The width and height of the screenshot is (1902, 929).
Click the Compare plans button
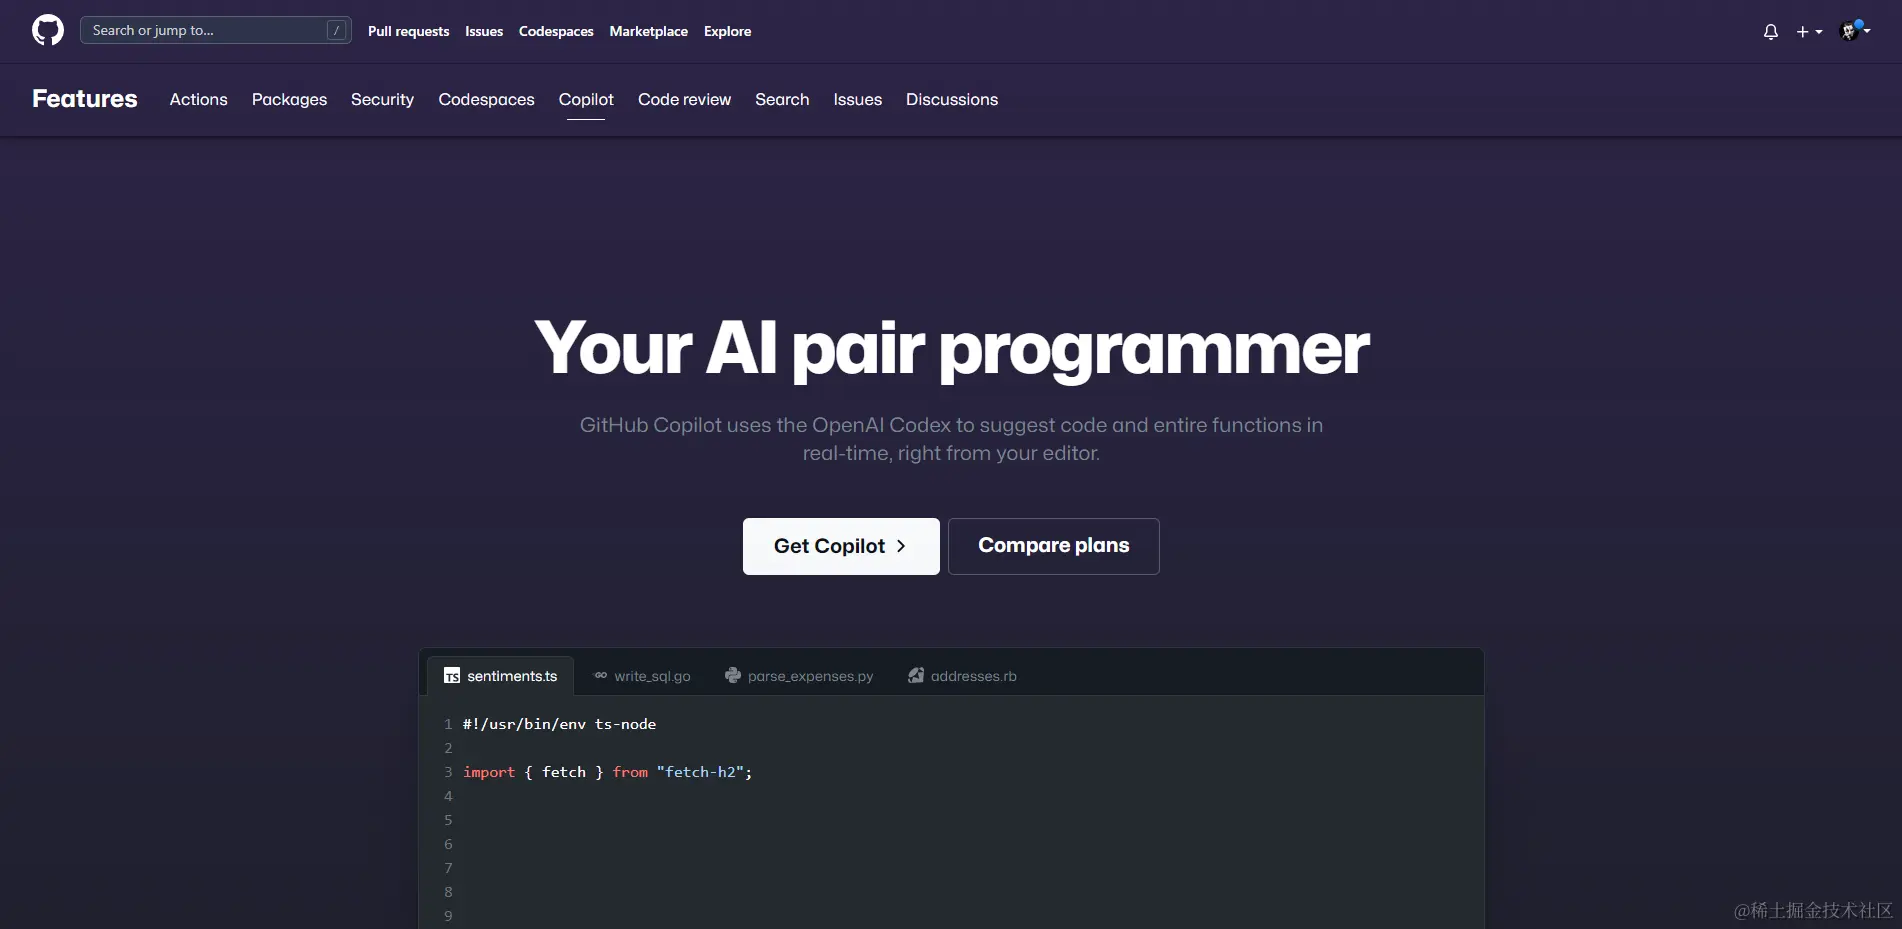coord(1053,546)
